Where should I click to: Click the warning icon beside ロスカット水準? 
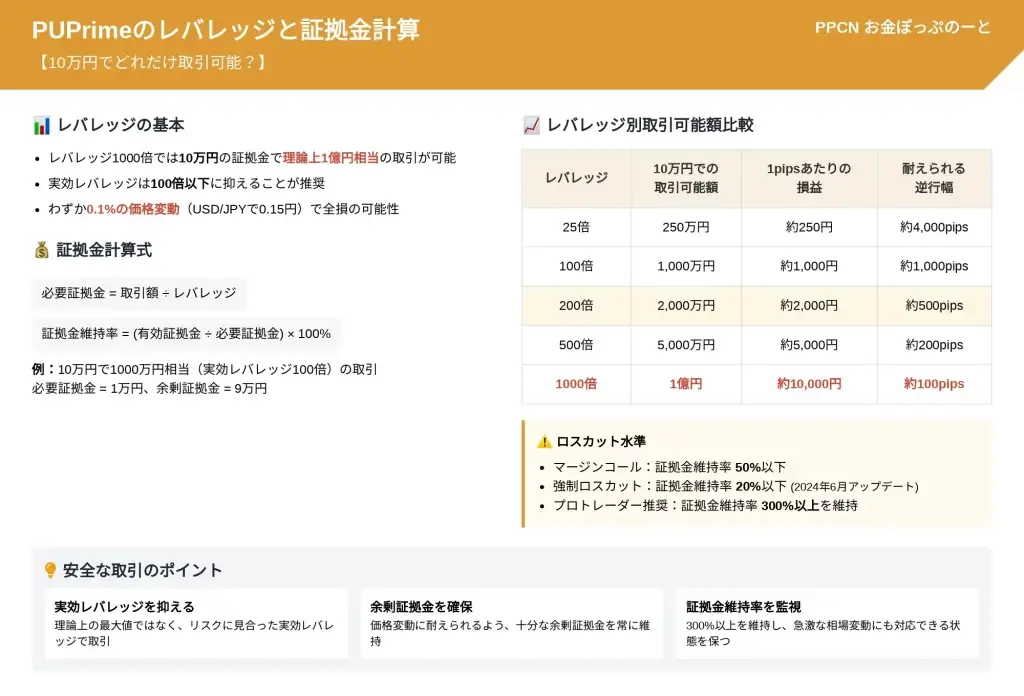tap(544, 441)
